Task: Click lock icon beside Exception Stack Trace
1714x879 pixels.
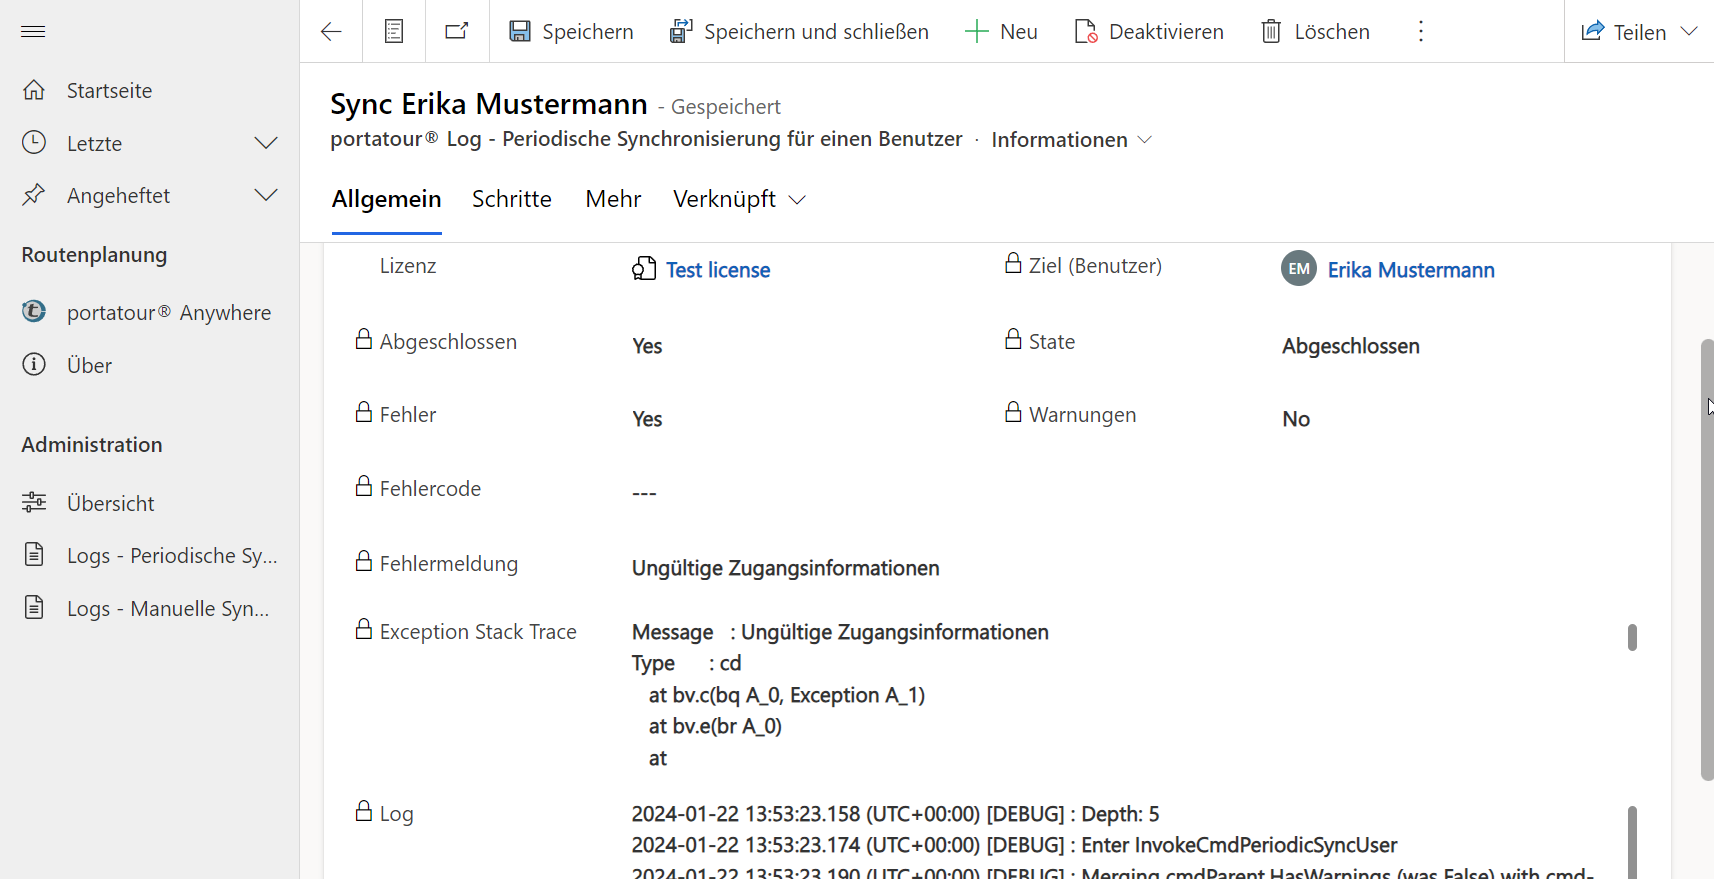Action: [364, 629]
